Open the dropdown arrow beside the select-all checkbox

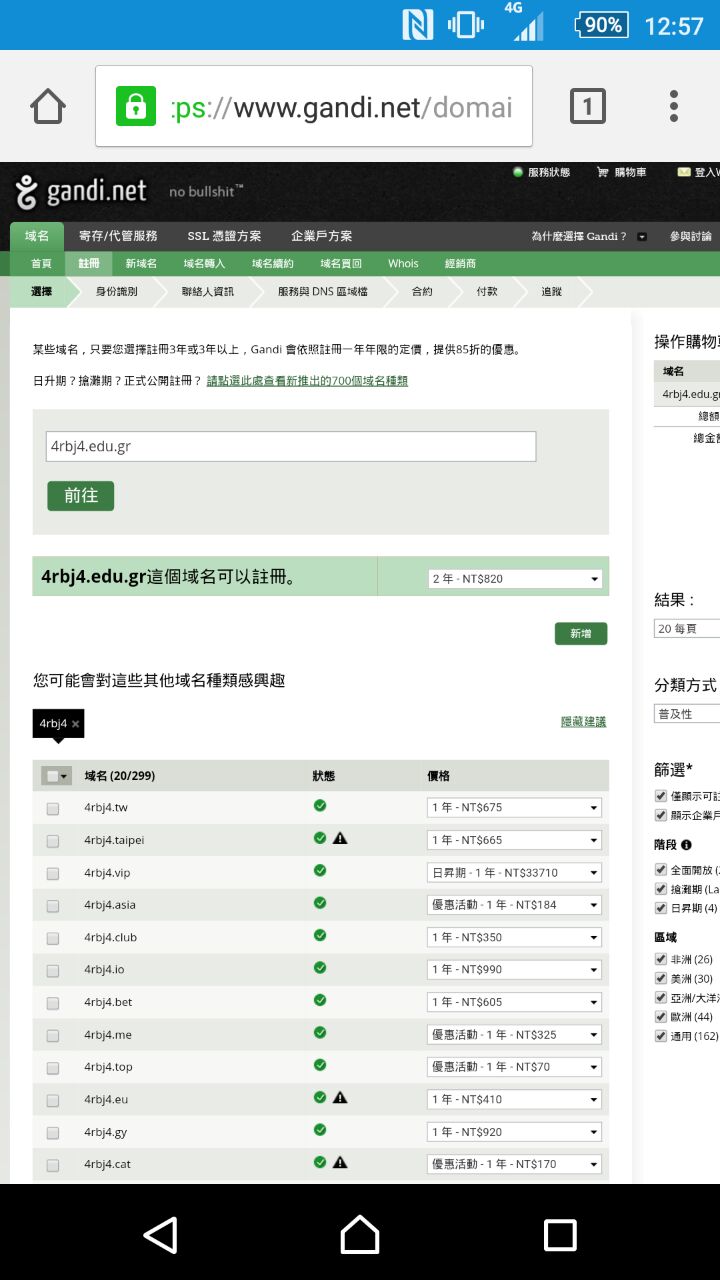(x=65, y=776)
